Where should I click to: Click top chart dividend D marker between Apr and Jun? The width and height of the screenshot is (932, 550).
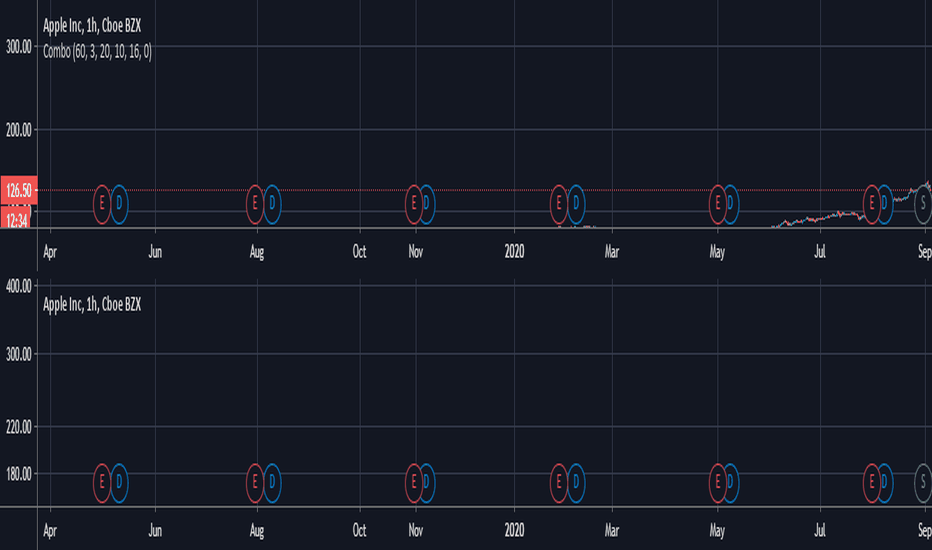click(119, 204)
